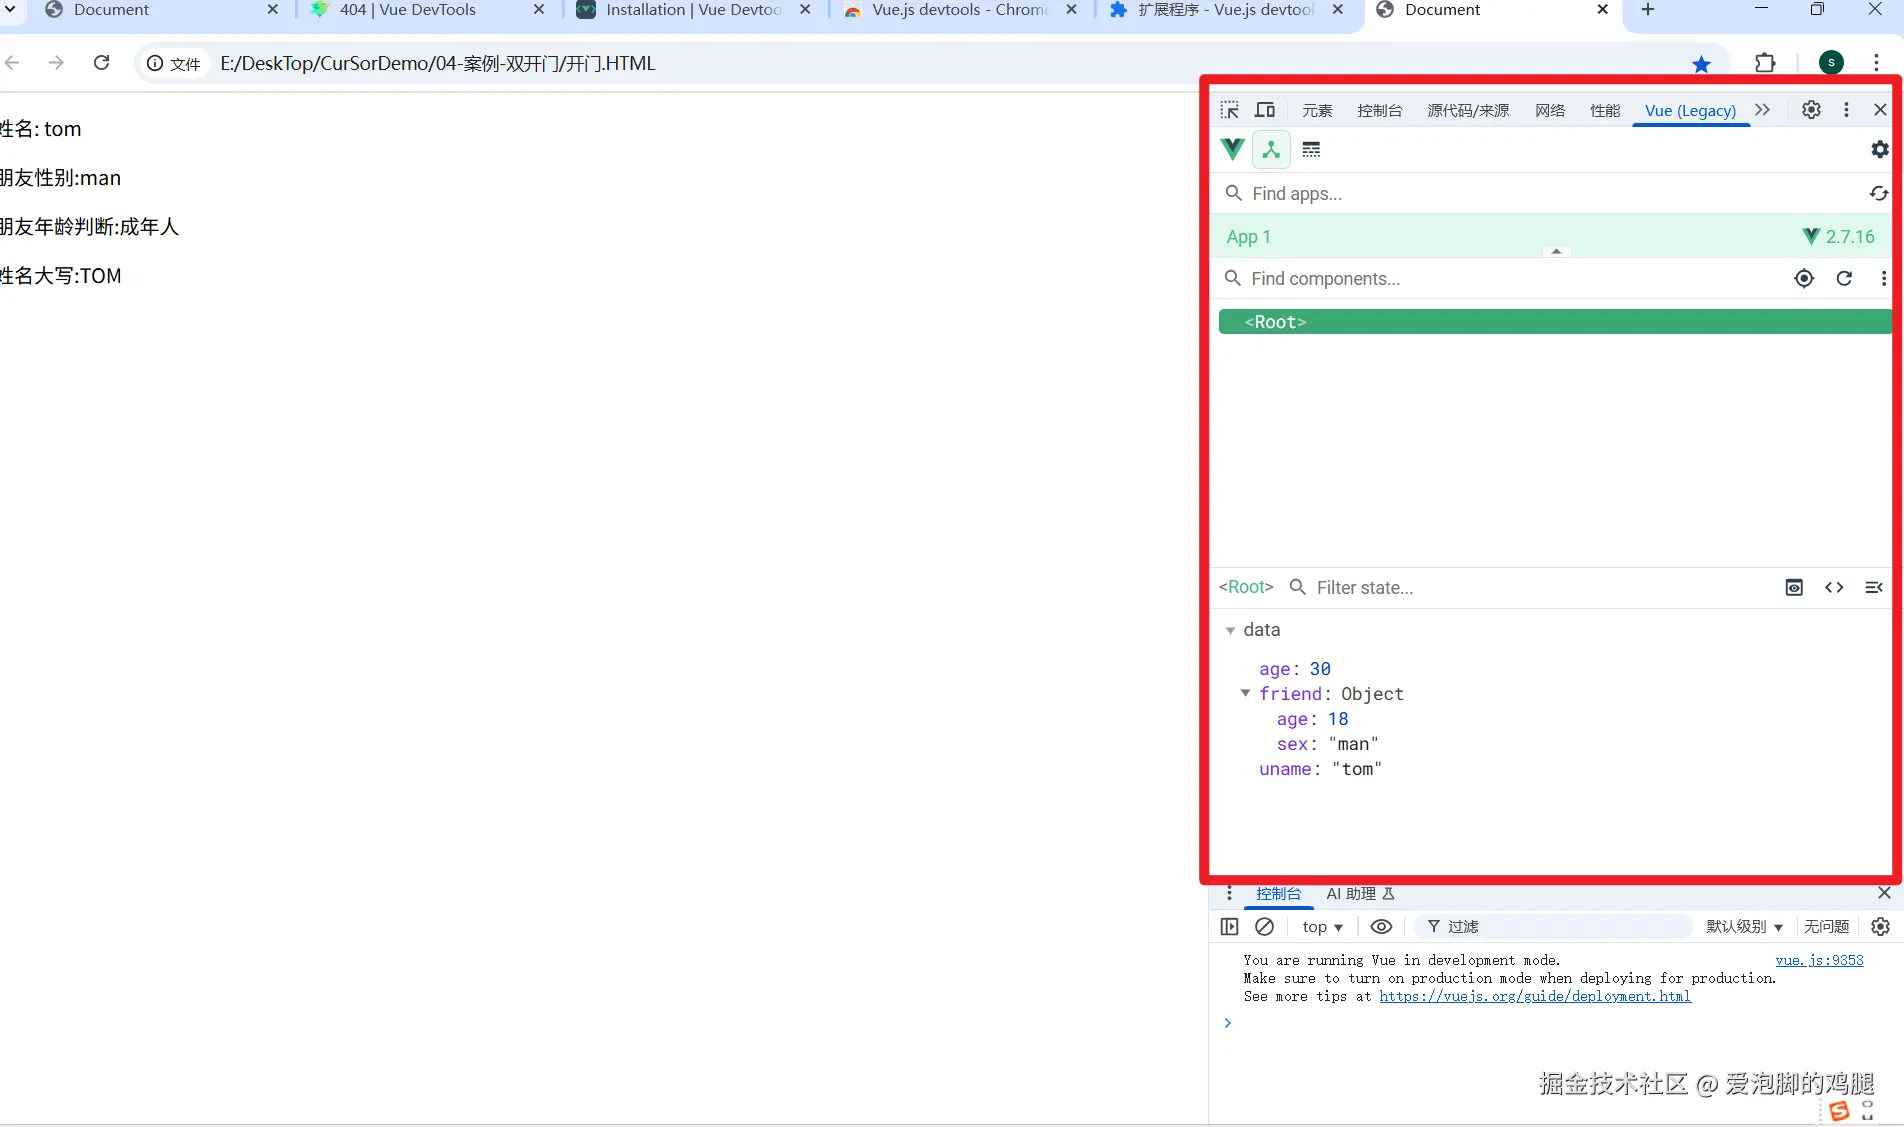Open the browser extensions puzzle icon
Image resolution: width=1904 pixels, height=1127 pixels.
1765,63
